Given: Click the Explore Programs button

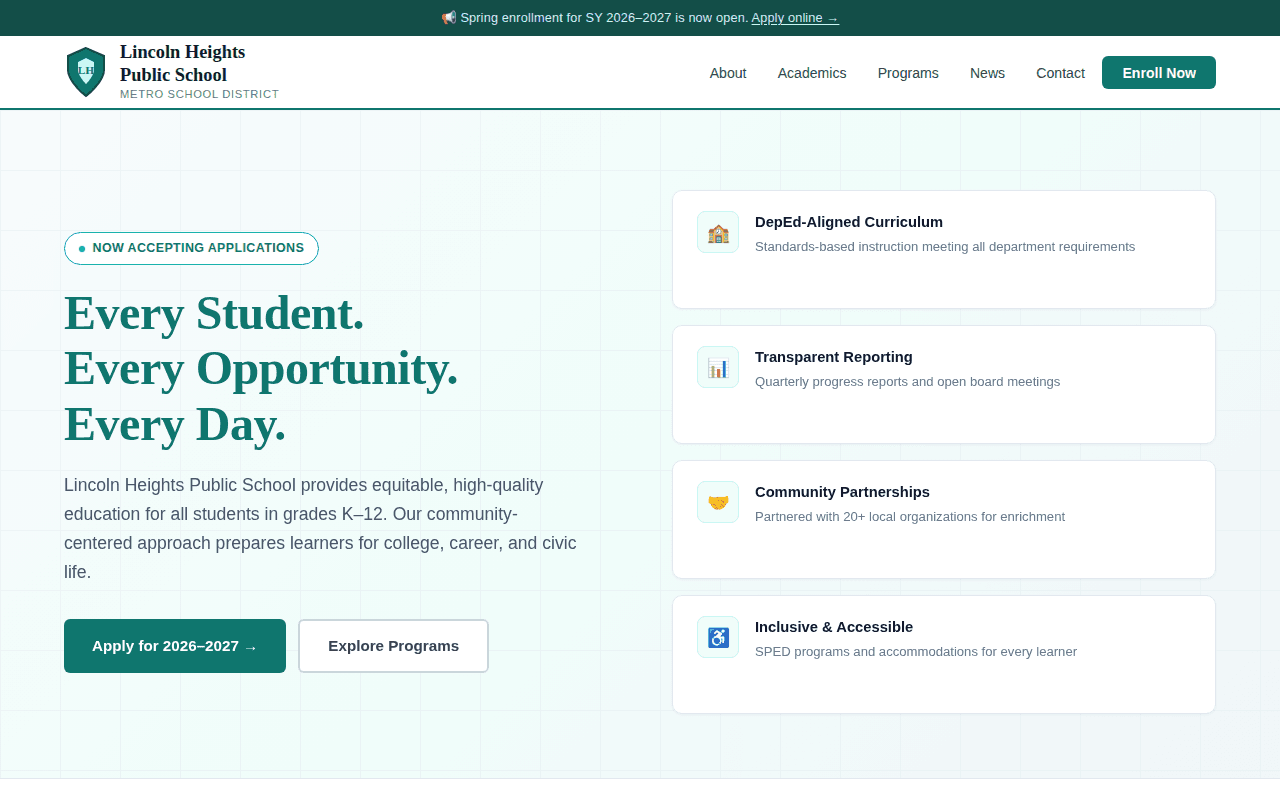Looking at the screenshot, I should (x=393, y=645).
